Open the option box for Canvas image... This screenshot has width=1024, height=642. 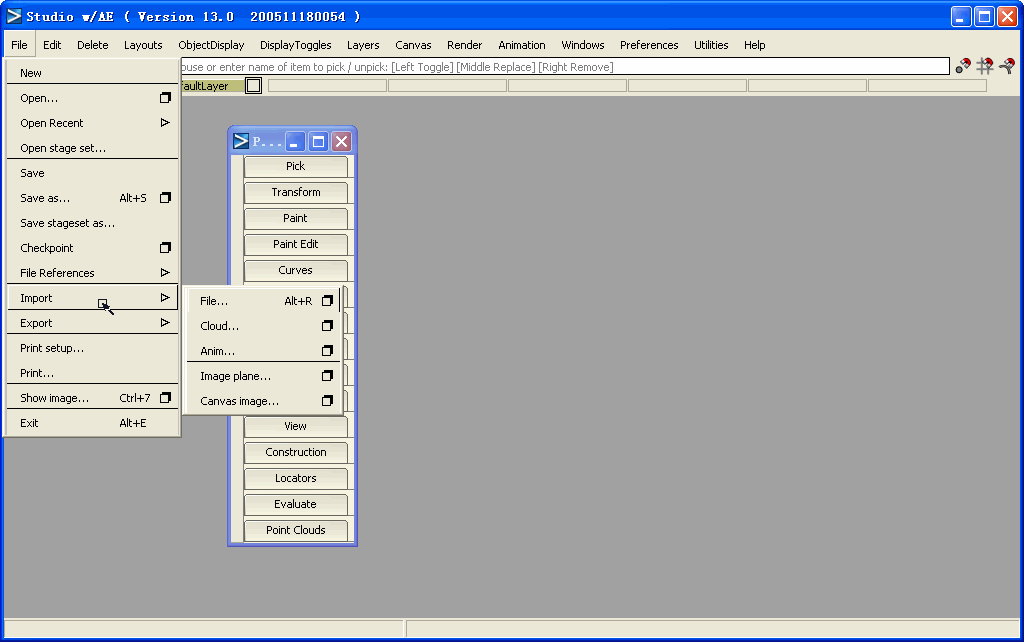(327, 401)
